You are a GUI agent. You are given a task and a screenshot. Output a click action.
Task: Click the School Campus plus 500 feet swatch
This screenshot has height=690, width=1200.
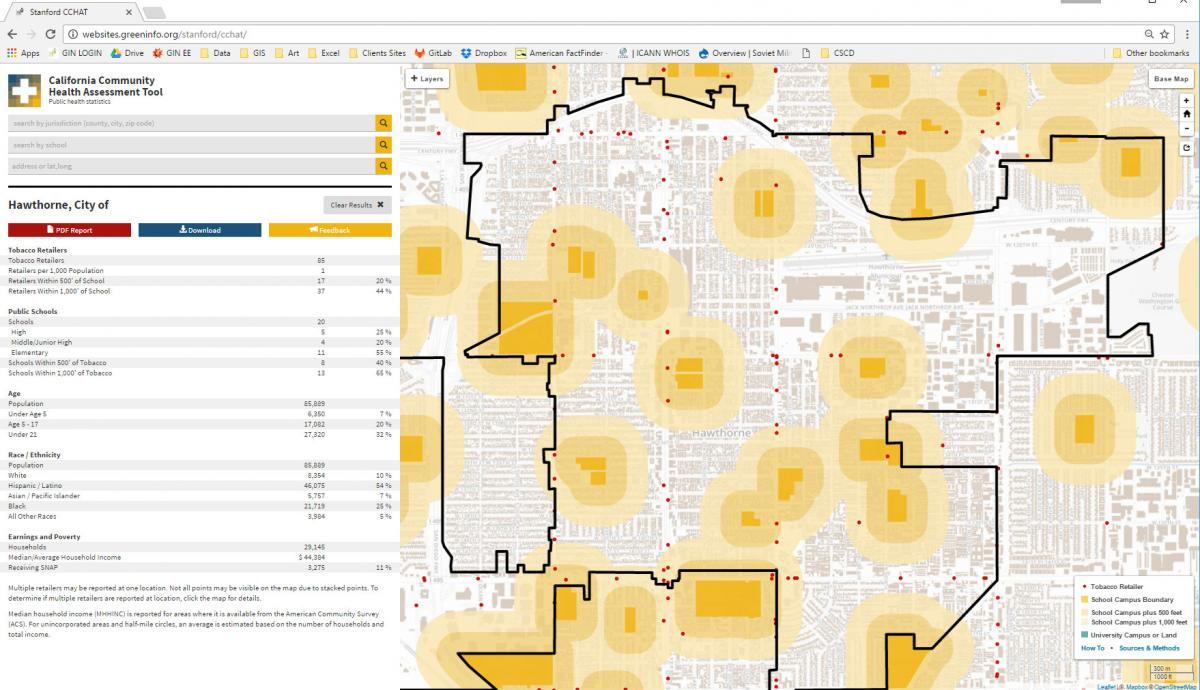coord(1083,611)
